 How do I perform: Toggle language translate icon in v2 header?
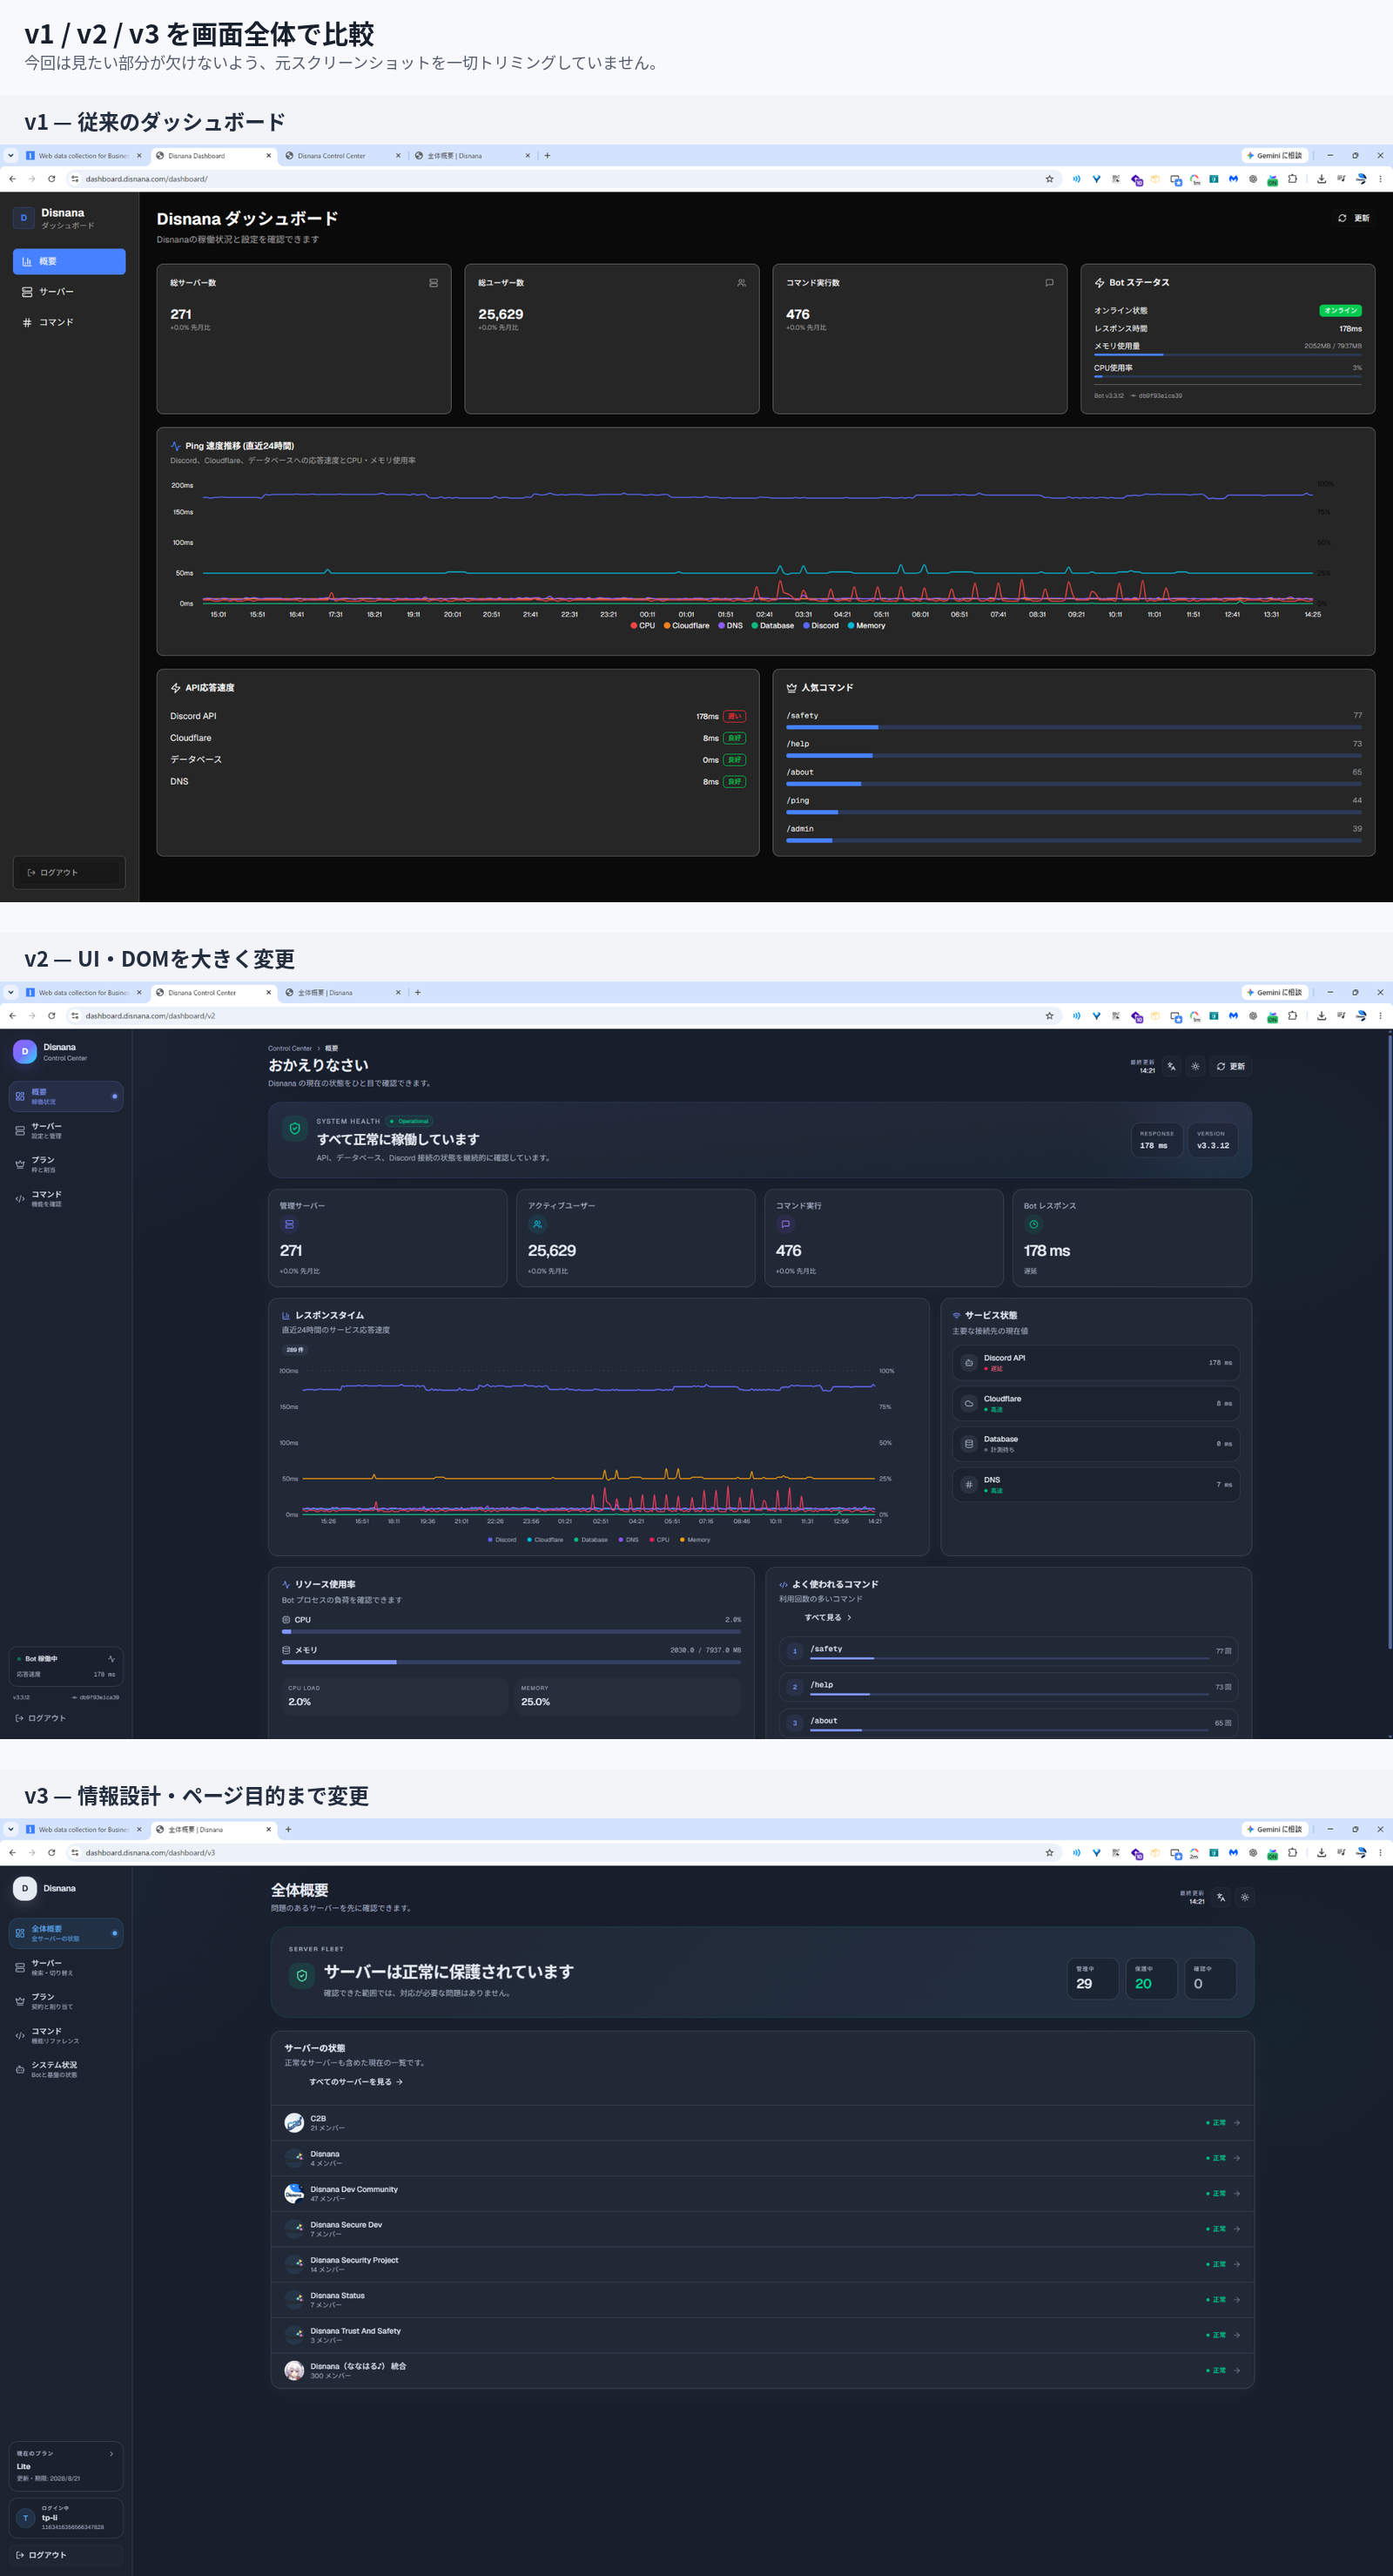click(x=1172, y=1067)
